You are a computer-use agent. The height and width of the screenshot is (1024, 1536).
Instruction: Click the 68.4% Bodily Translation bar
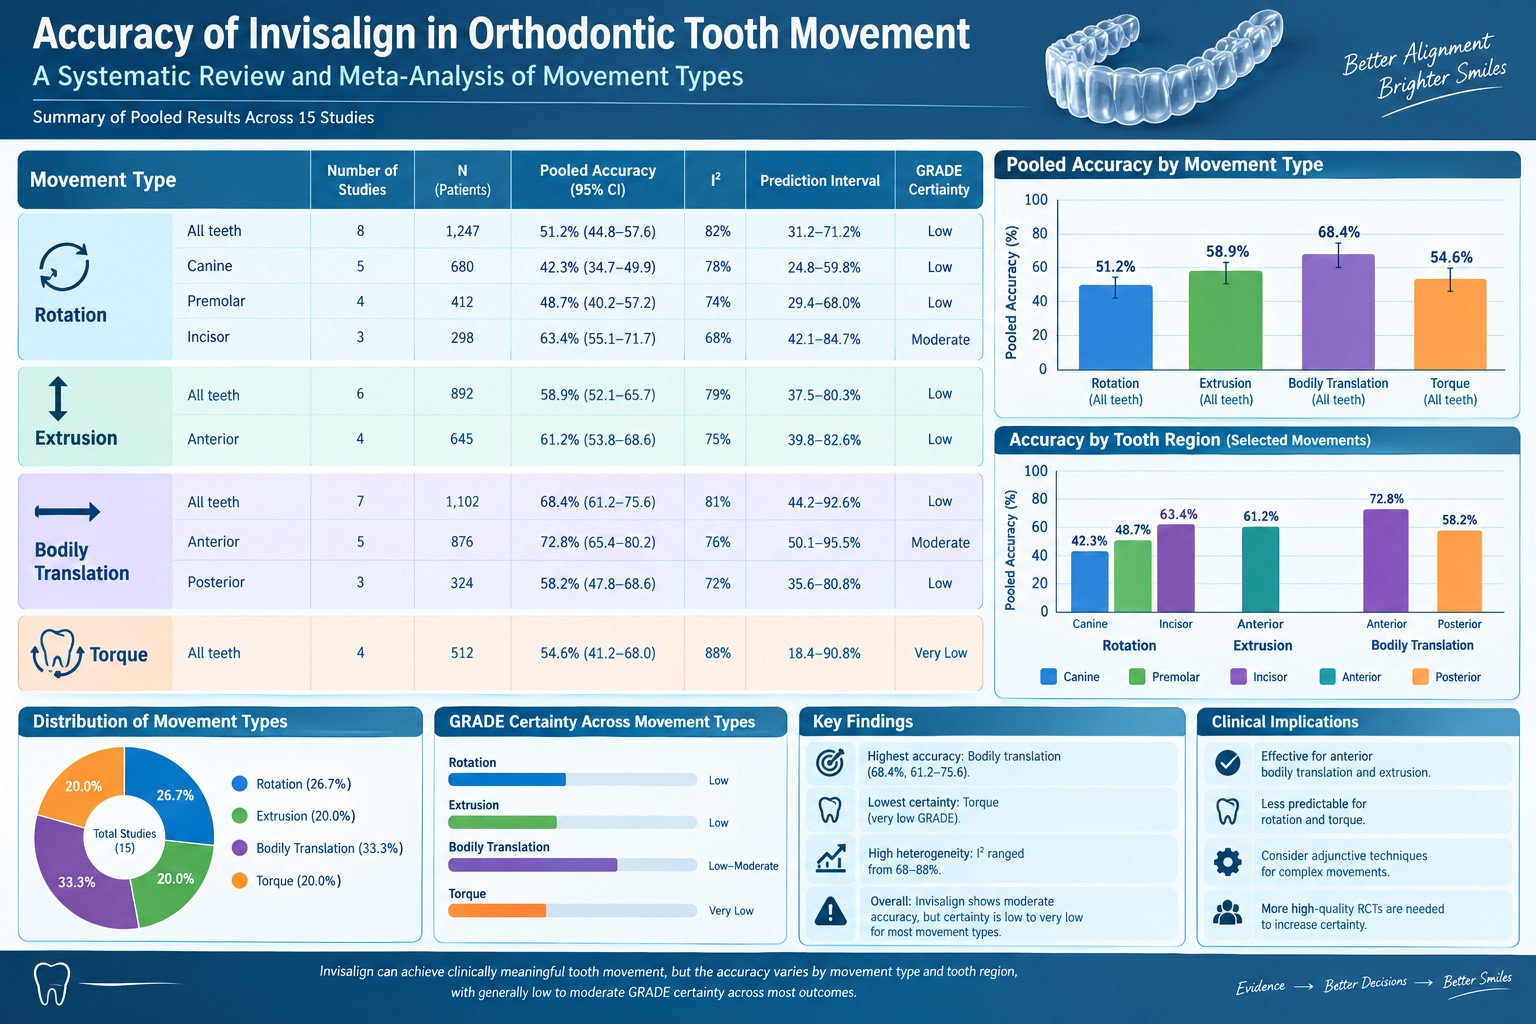1338,312
